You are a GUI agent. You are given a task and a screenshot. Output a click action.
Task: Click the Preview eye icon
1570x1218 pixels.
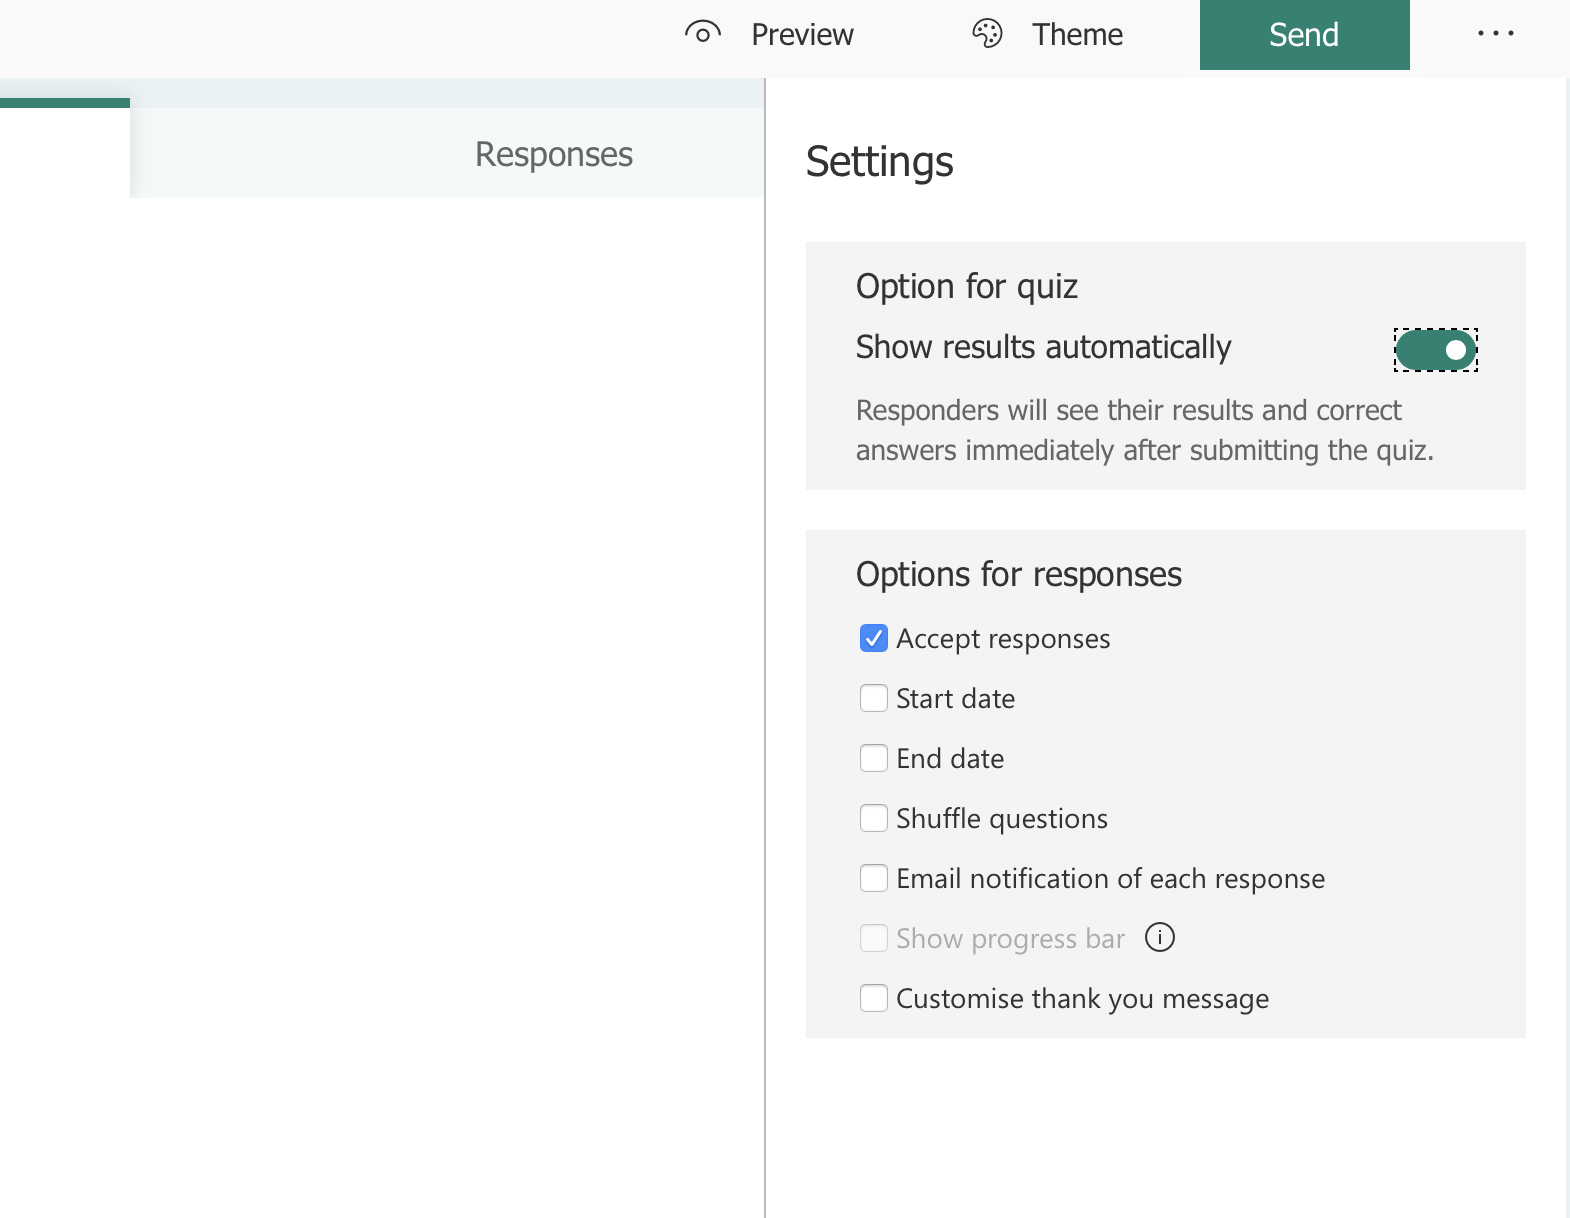(703, 34)
